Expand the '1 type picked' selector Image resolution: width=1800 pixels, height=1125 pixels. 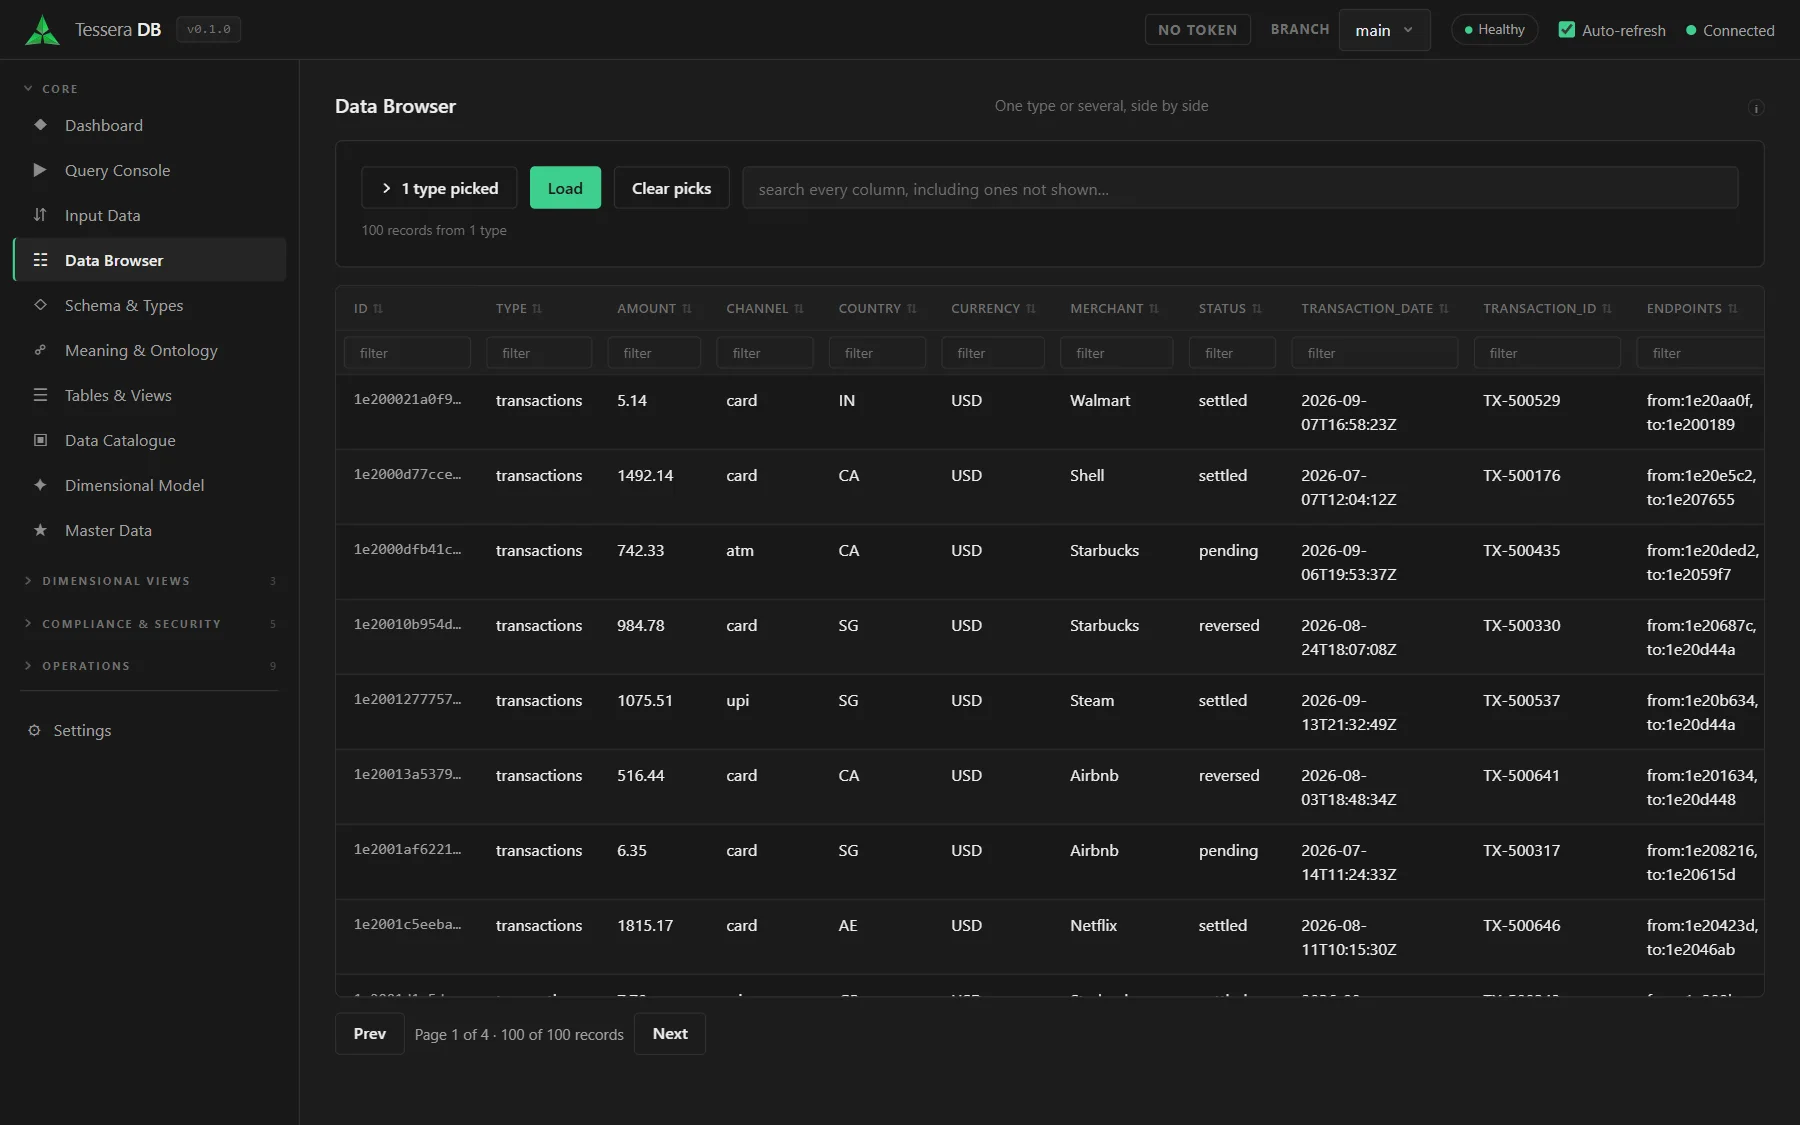point(439,188)
